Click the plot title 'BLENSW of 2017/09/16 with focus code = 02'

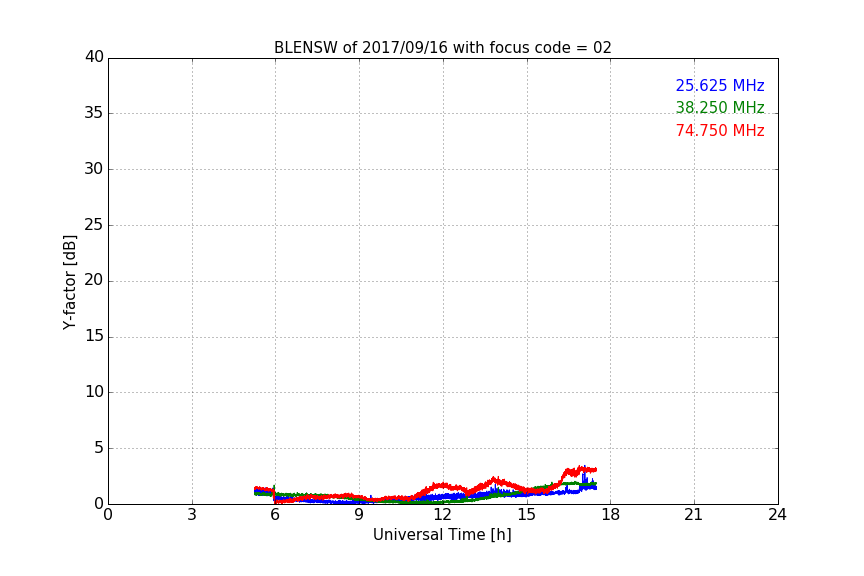(442, 48)
